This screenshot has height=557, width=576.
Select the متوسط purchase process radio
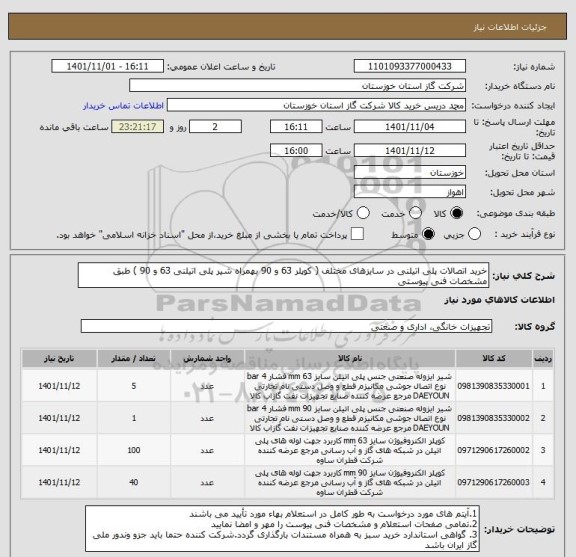click(428, 234)
